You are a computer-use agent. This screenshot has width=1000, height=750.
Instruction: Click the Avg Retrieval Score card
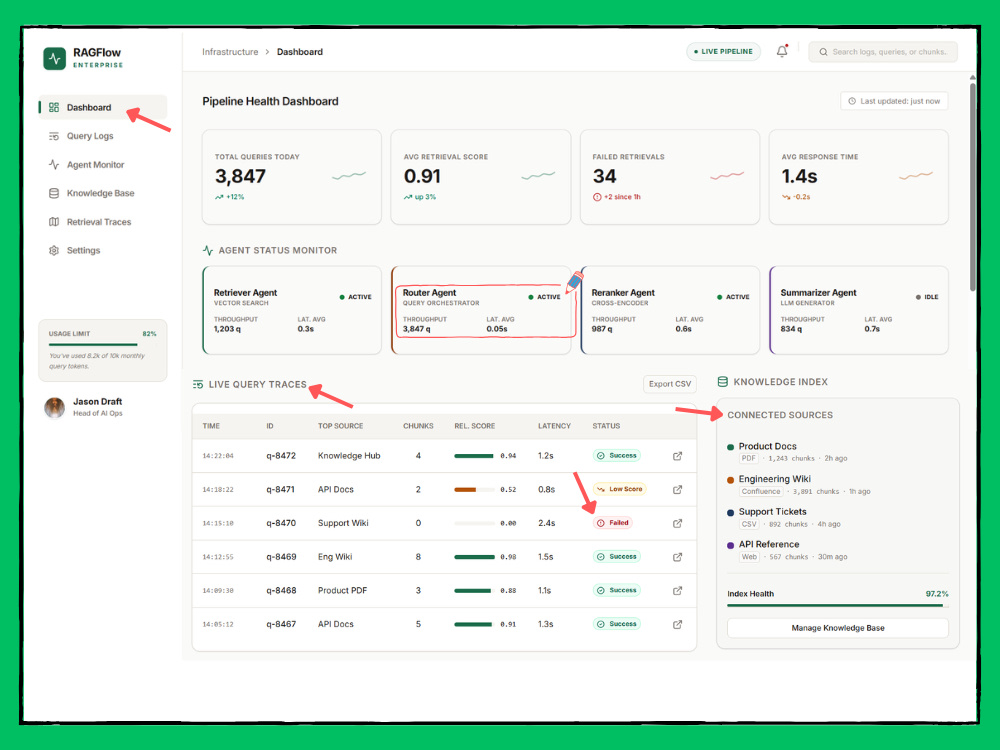point(481,177)
